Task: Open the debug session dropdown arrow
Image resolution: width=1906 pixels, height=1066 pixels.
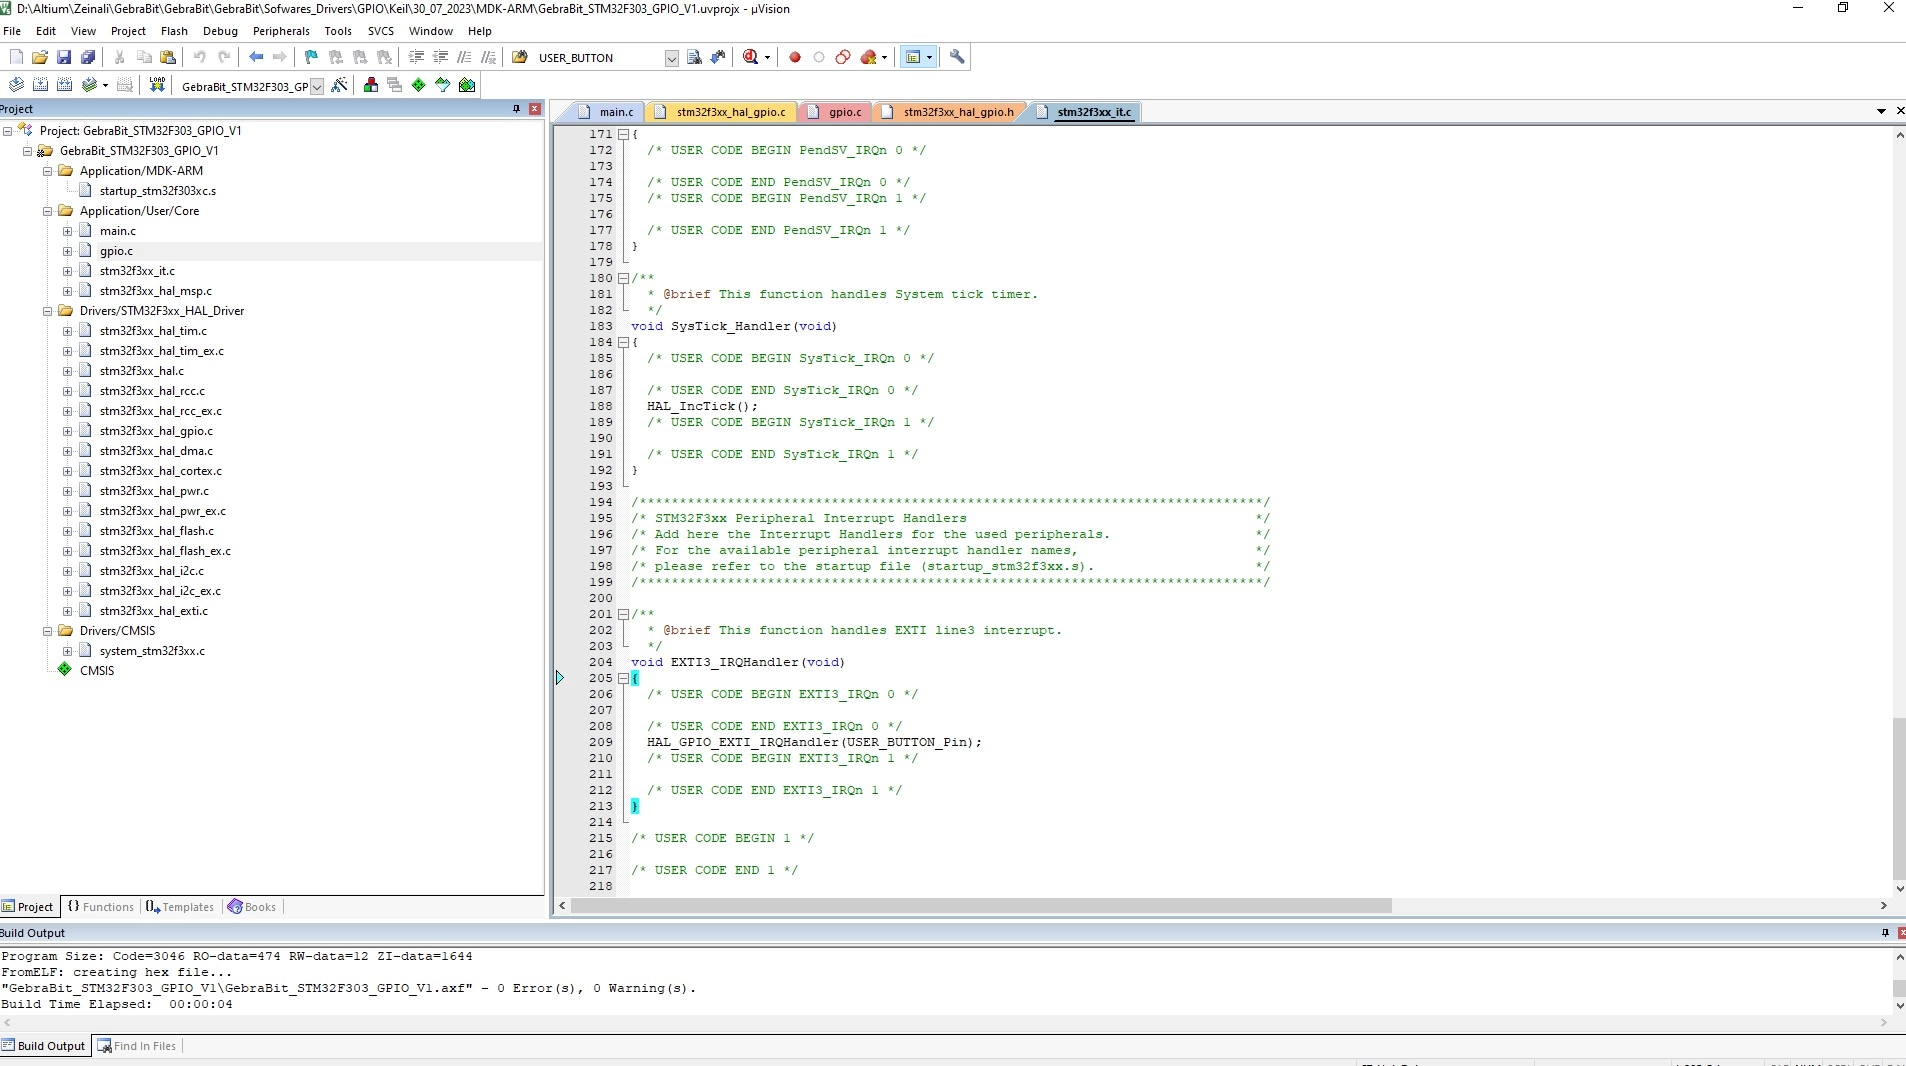Action: 767,58
